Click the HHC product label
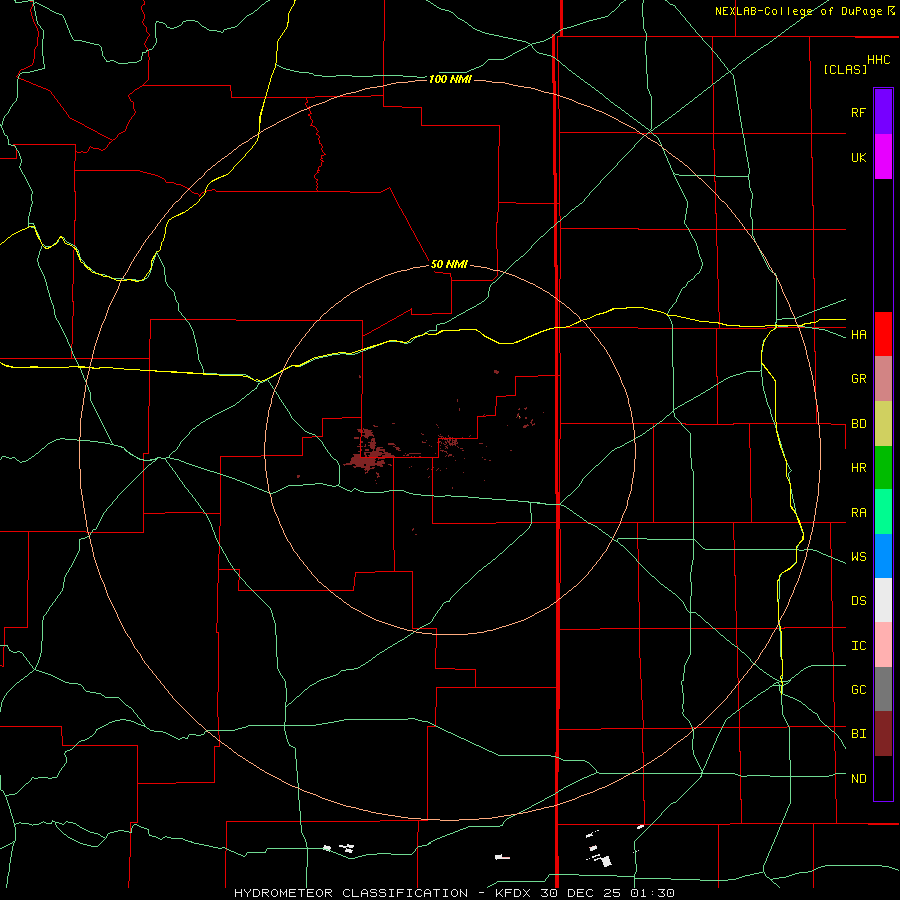Image resolution: width=900 pixels, height=900 pixels. 879,60
